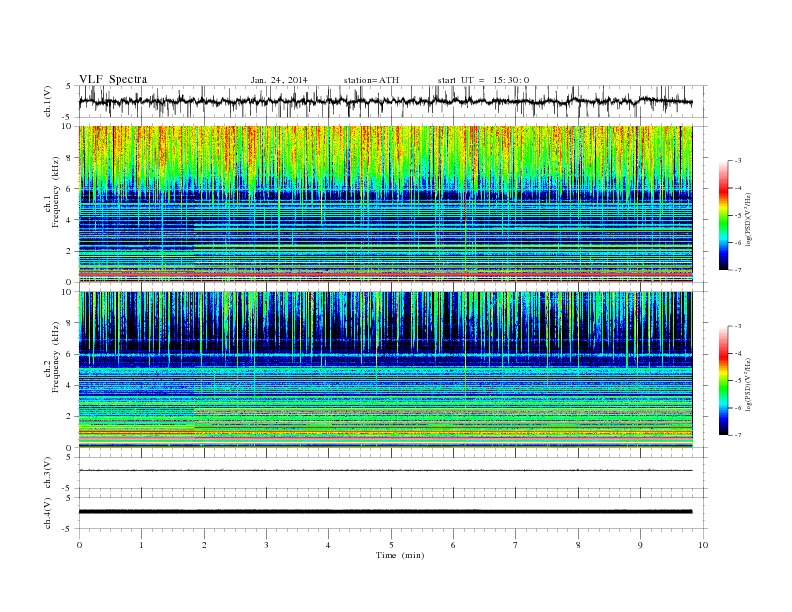Click time axis tick label "9"
Image resolution: width=792 pixels, height=612 pixels.
tap(640, 545)
